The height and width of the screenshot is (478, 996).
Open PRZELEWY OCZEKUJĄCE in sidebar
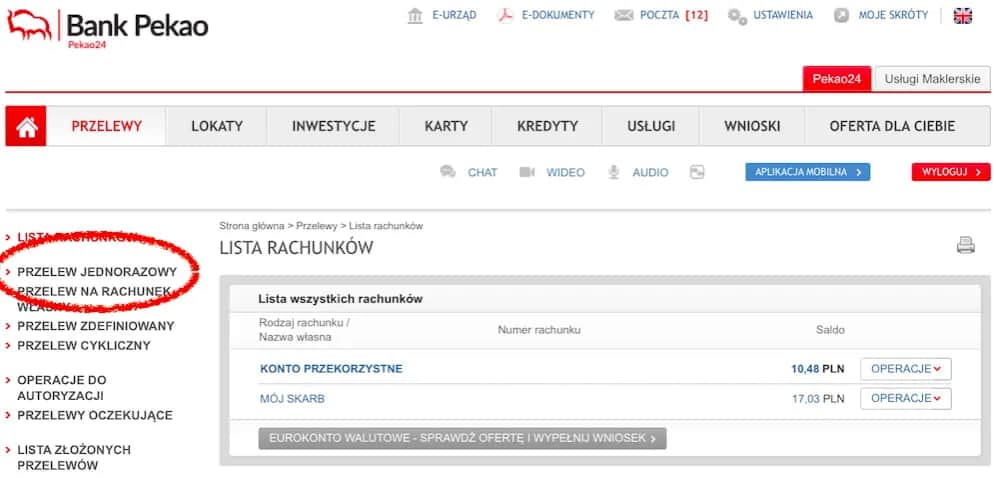coord(95,416)
